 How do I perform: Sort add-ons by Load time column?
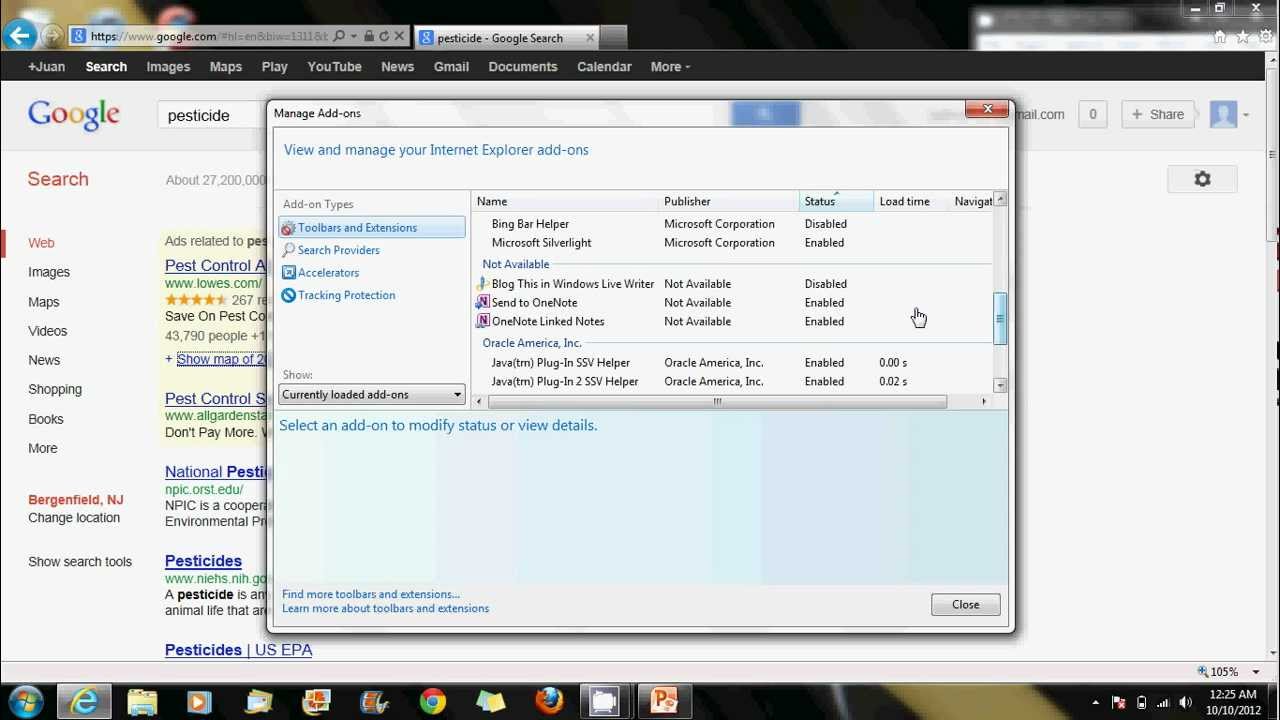(911, 202)
